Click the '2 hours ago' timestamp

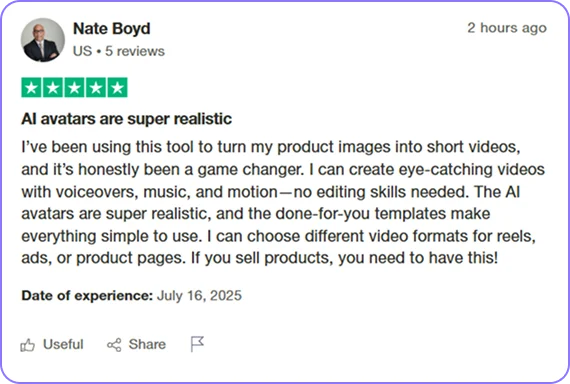click(507, 28)
